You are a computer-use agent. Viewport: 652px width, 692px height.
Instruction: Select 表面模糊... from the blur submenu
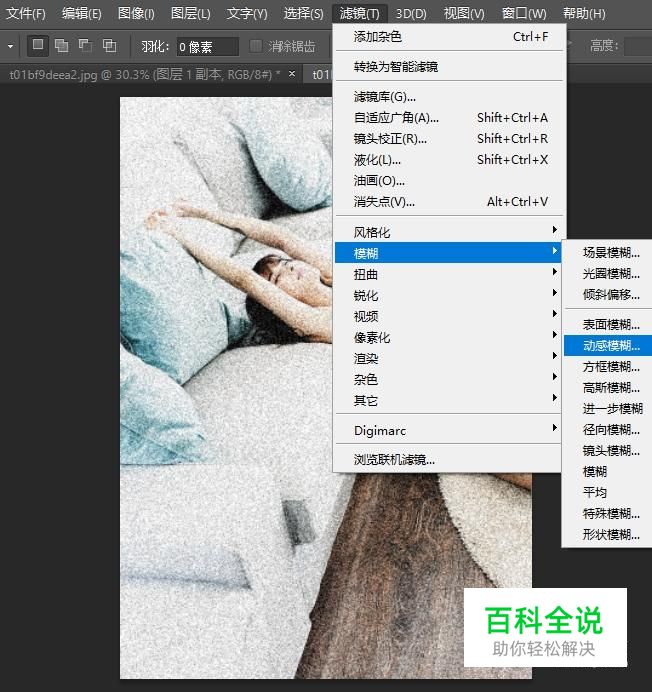pyautogui.click(x=608, y=325)
